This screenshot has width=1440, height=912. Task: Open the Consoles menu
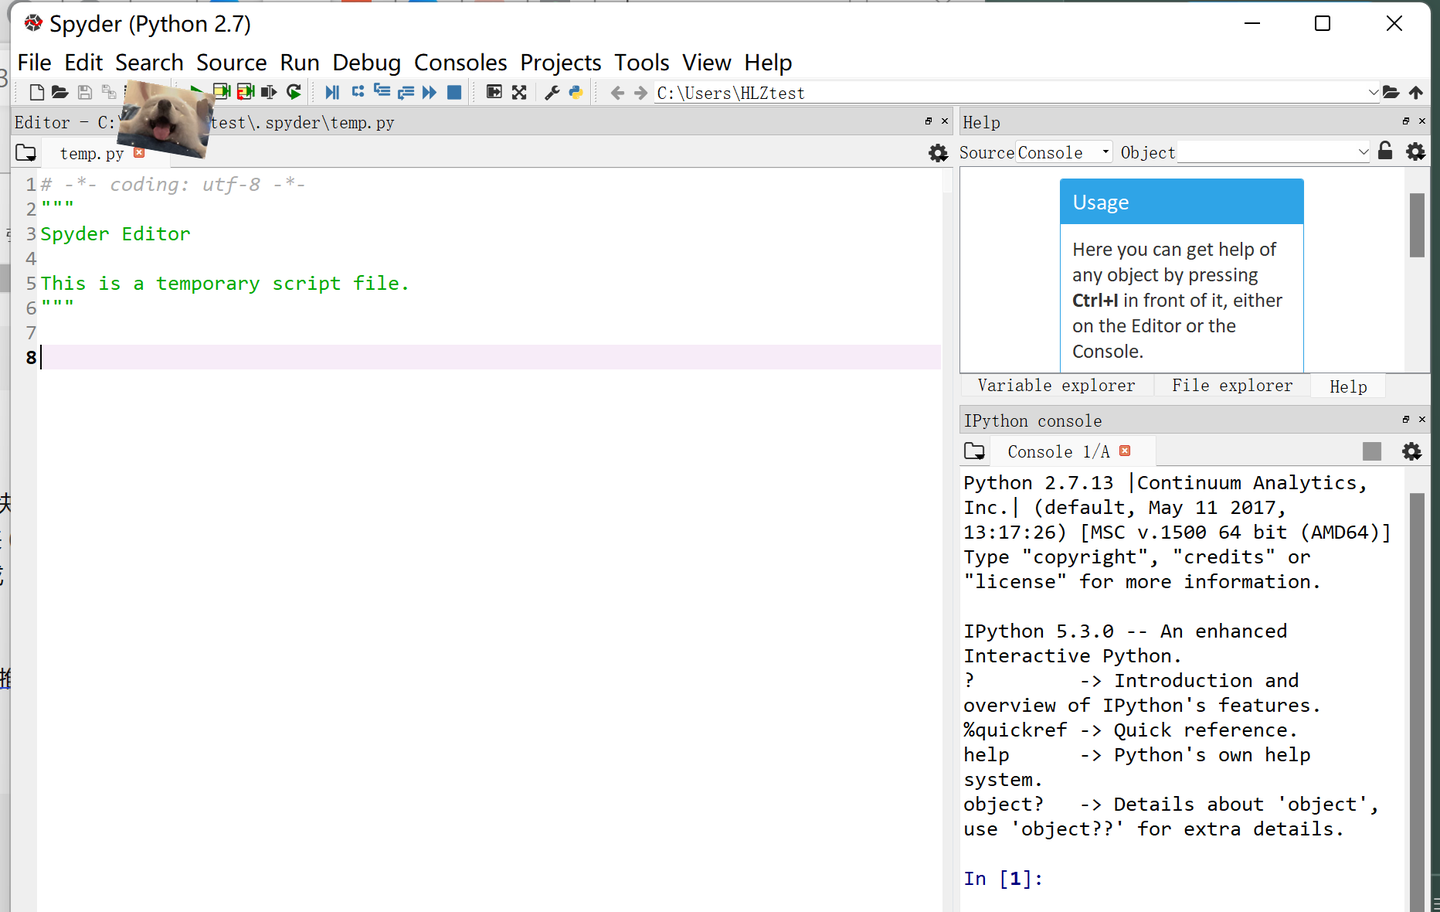pos(460,63)
